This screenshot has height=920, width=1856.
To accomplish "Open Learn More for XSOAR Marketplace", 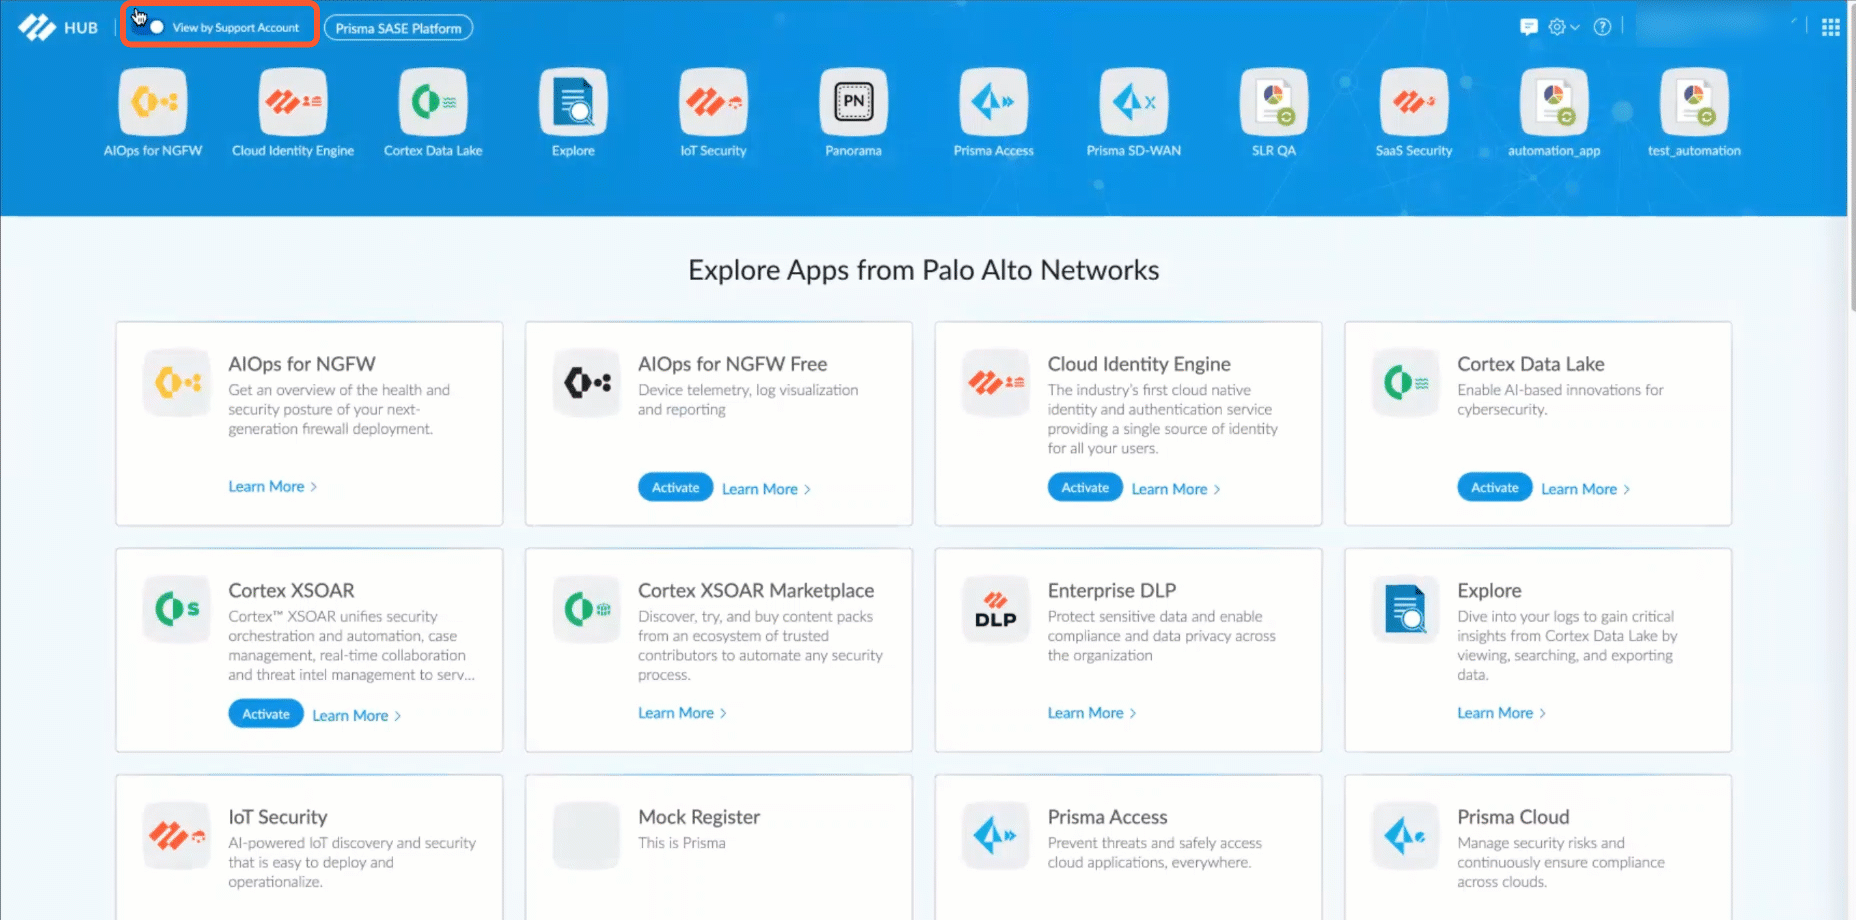I will (683, 713).
